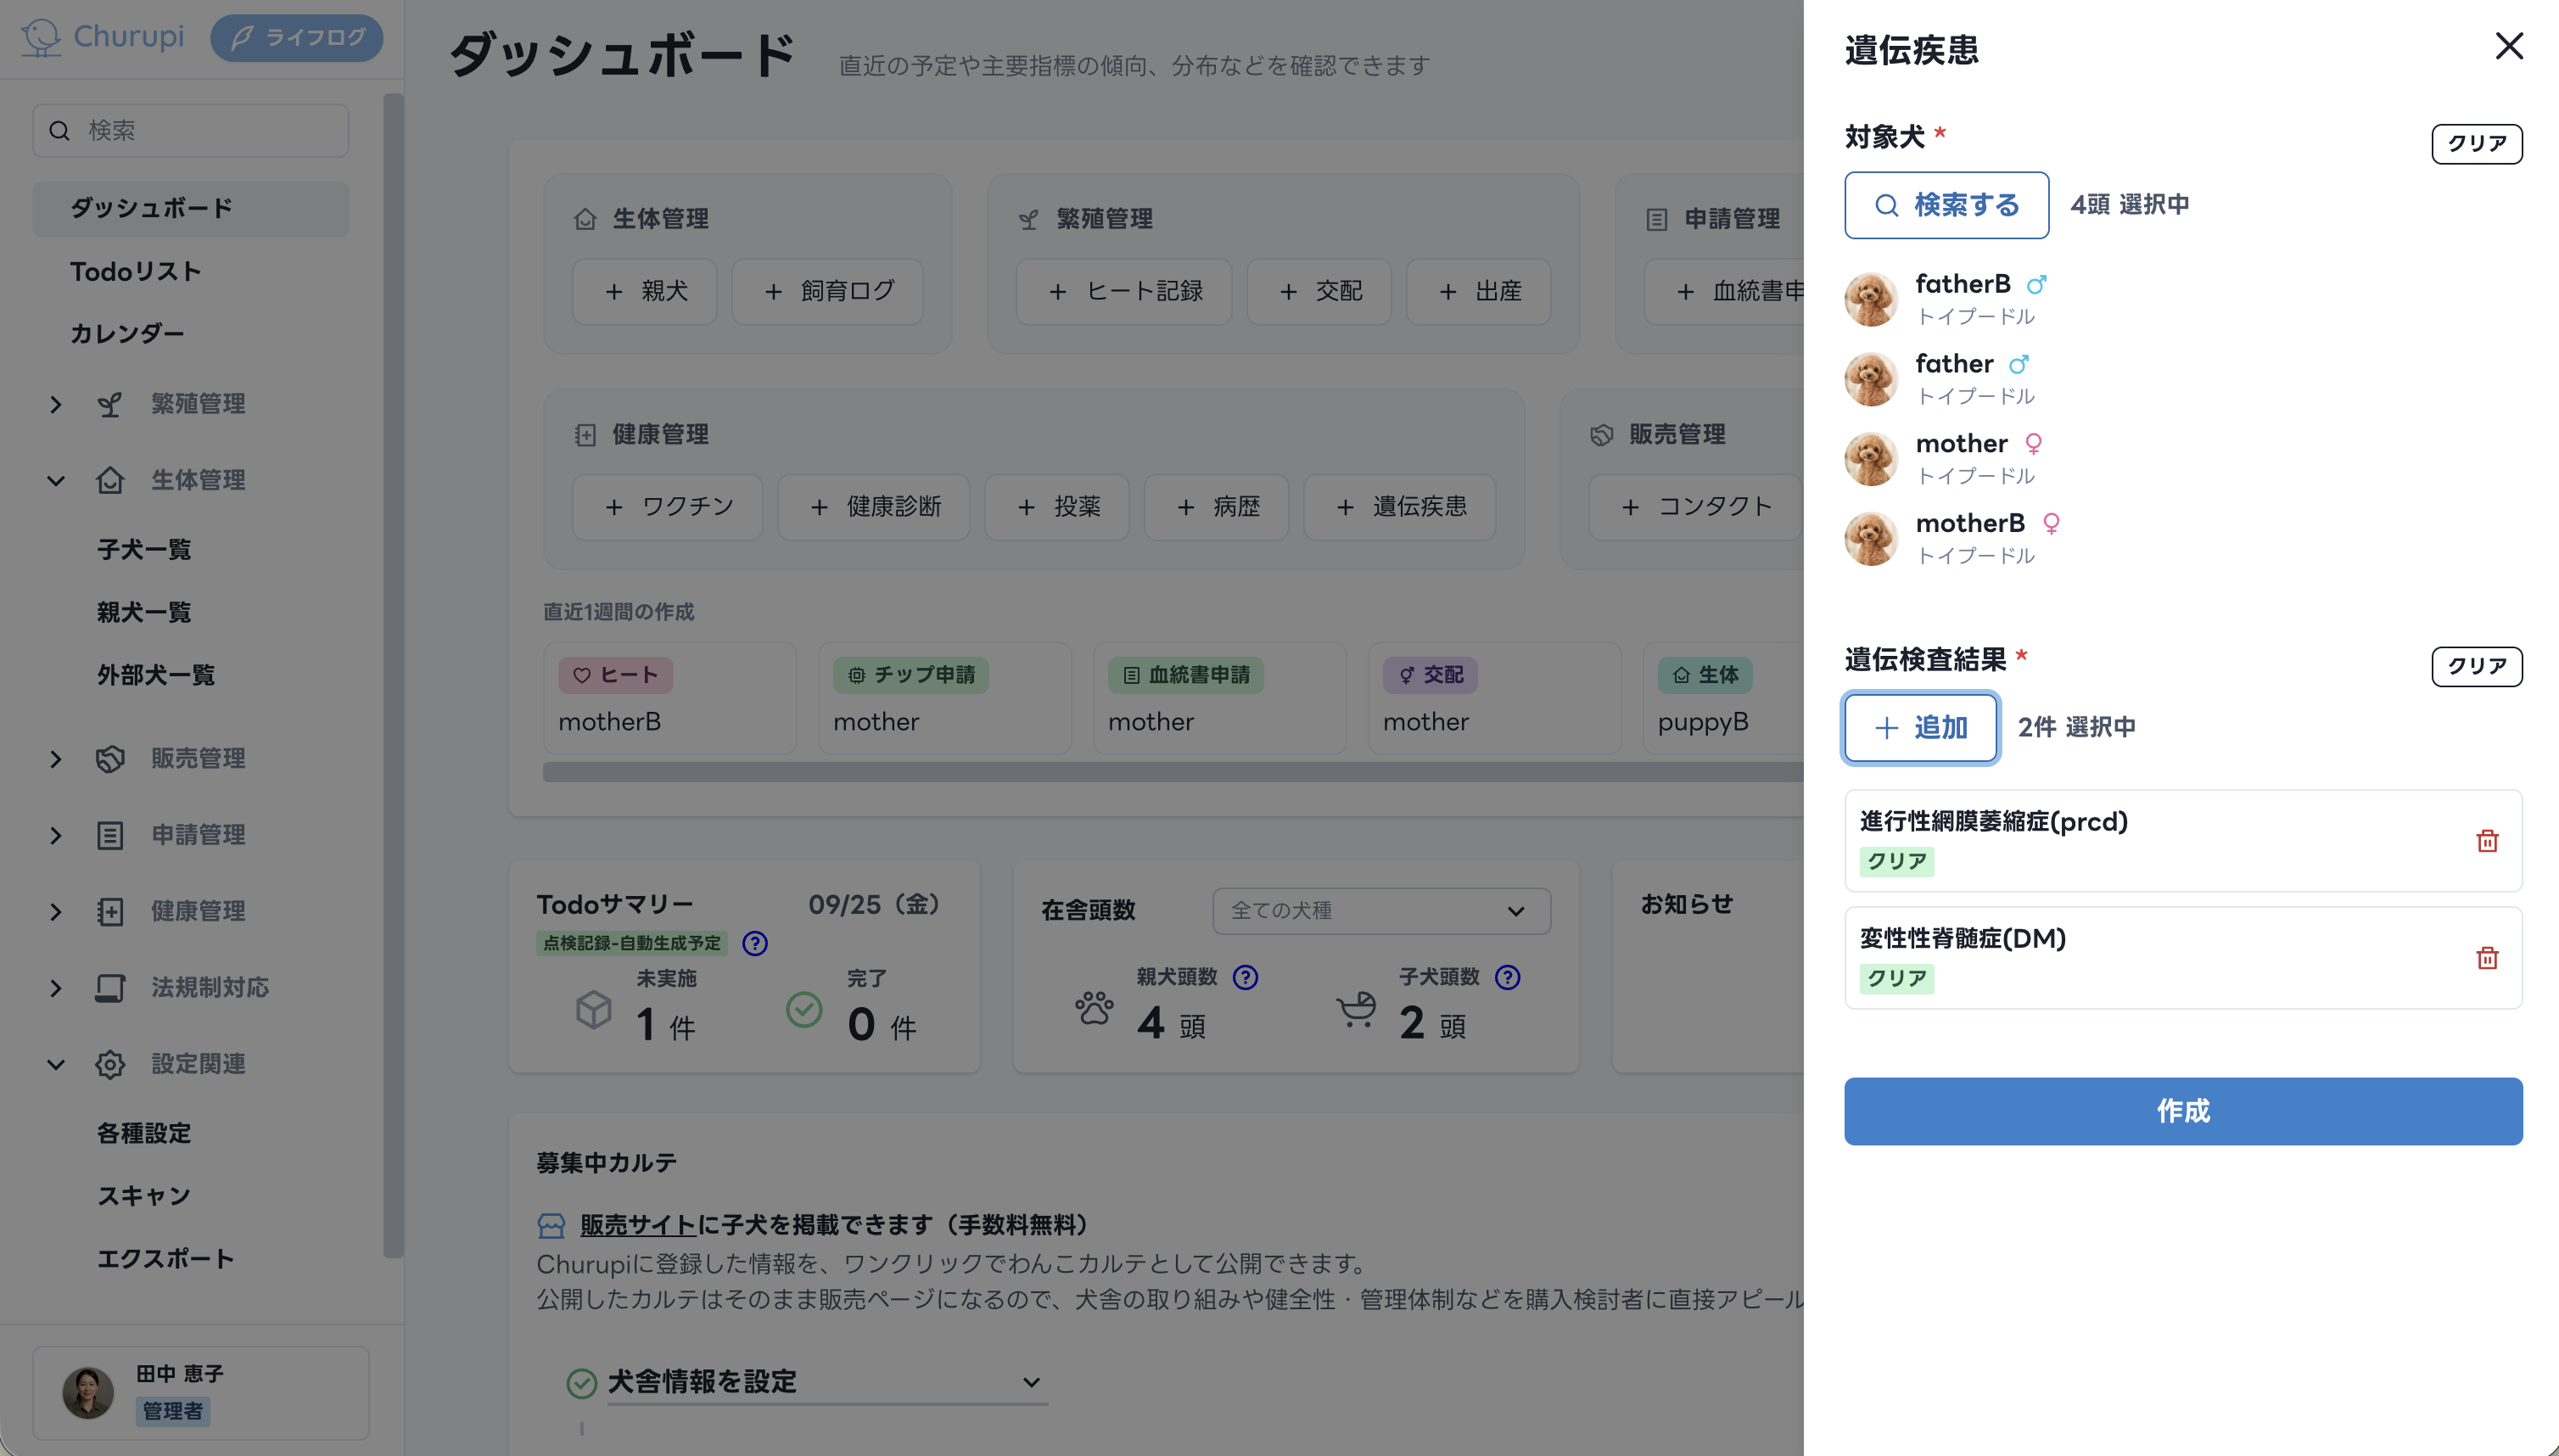Click the 販売サイト link
2559x1456 pixels.
pos(638,1225)
